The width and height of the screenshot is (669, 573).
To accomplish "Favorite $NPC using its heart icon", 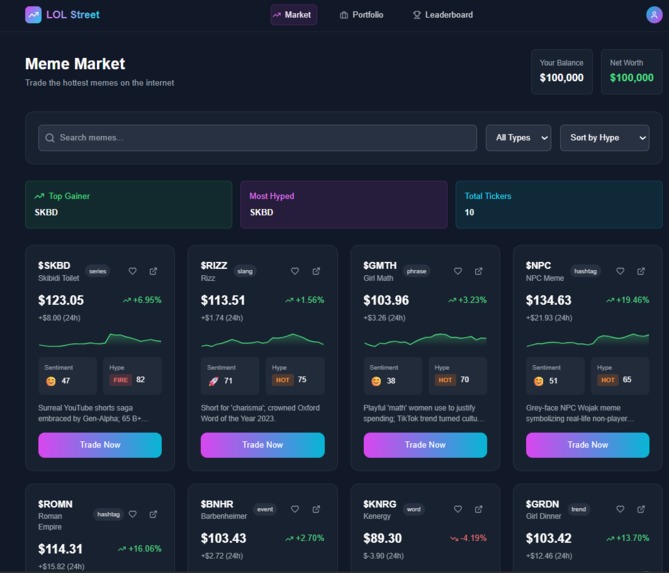I will click(620, 271).
